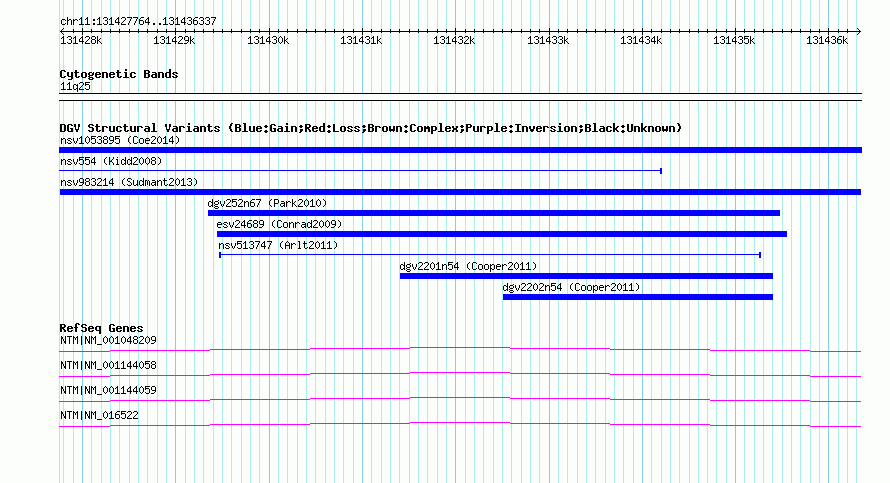Select the esv24689 blue gain bar
890x483 pixels.
(x=502, y=234)
